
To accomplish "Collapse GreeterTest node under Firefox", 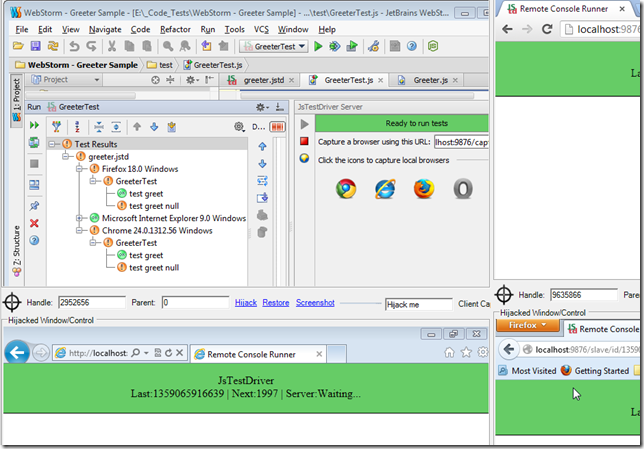I will click(93, 181).
